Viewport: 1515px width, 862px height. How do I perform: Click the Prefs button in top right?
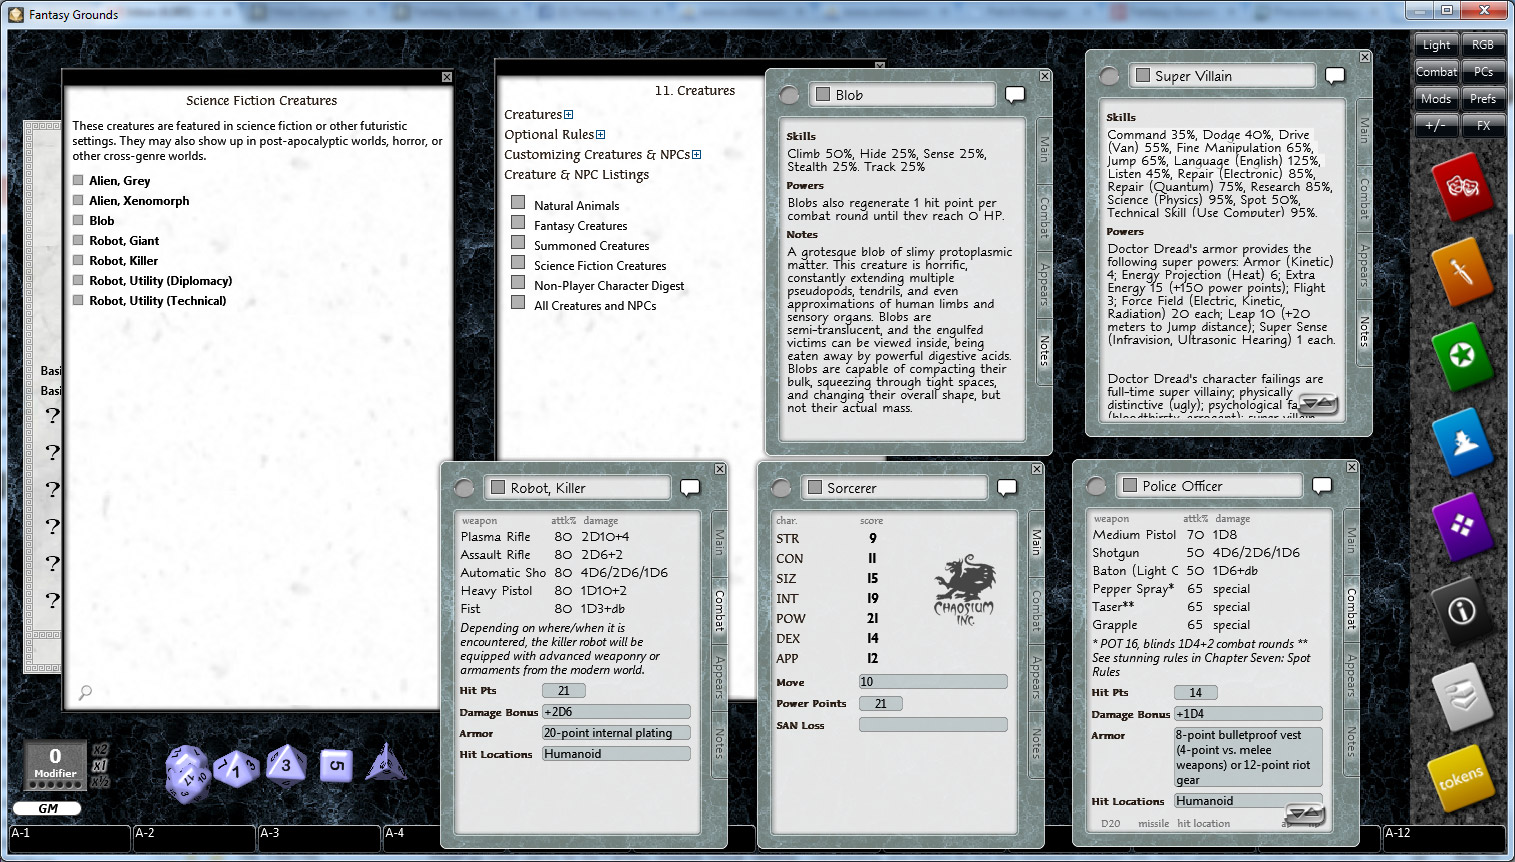1483,98
